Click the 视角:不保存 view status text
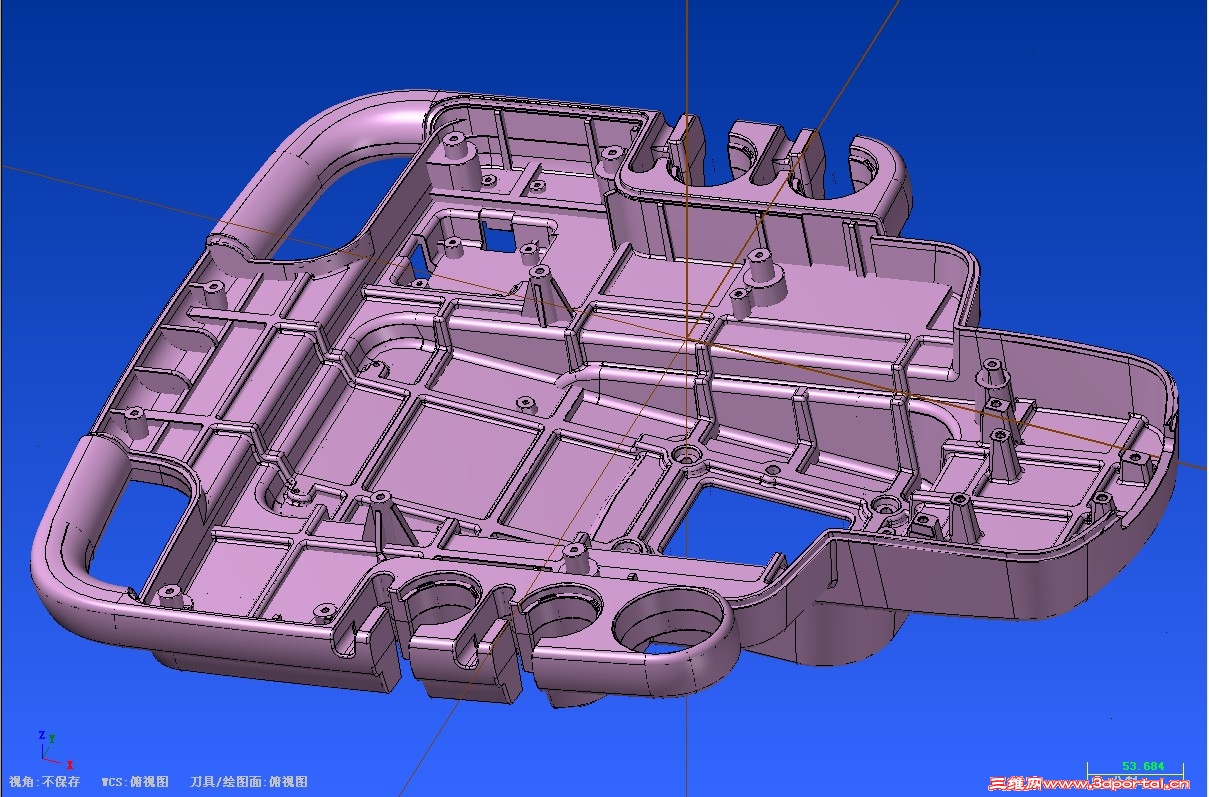Image resolution: width=1209 pixels, height=797 pixels. pos(44,782)
